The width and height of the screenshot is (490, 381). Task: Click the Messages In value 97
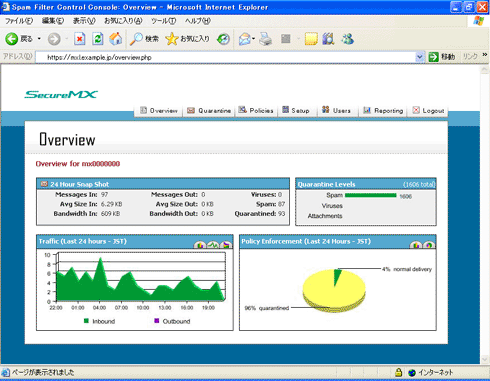(x=104, y=194)
